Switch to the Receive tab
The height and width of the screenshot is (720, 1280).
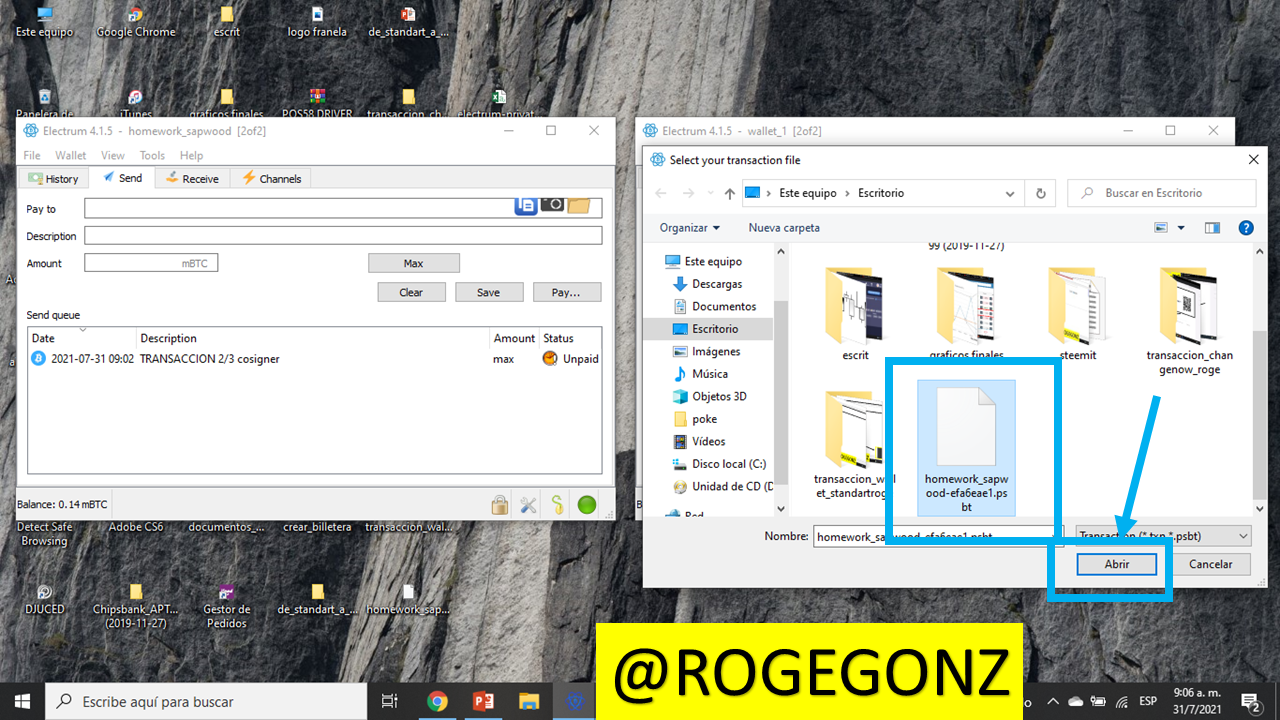point(192,179)
